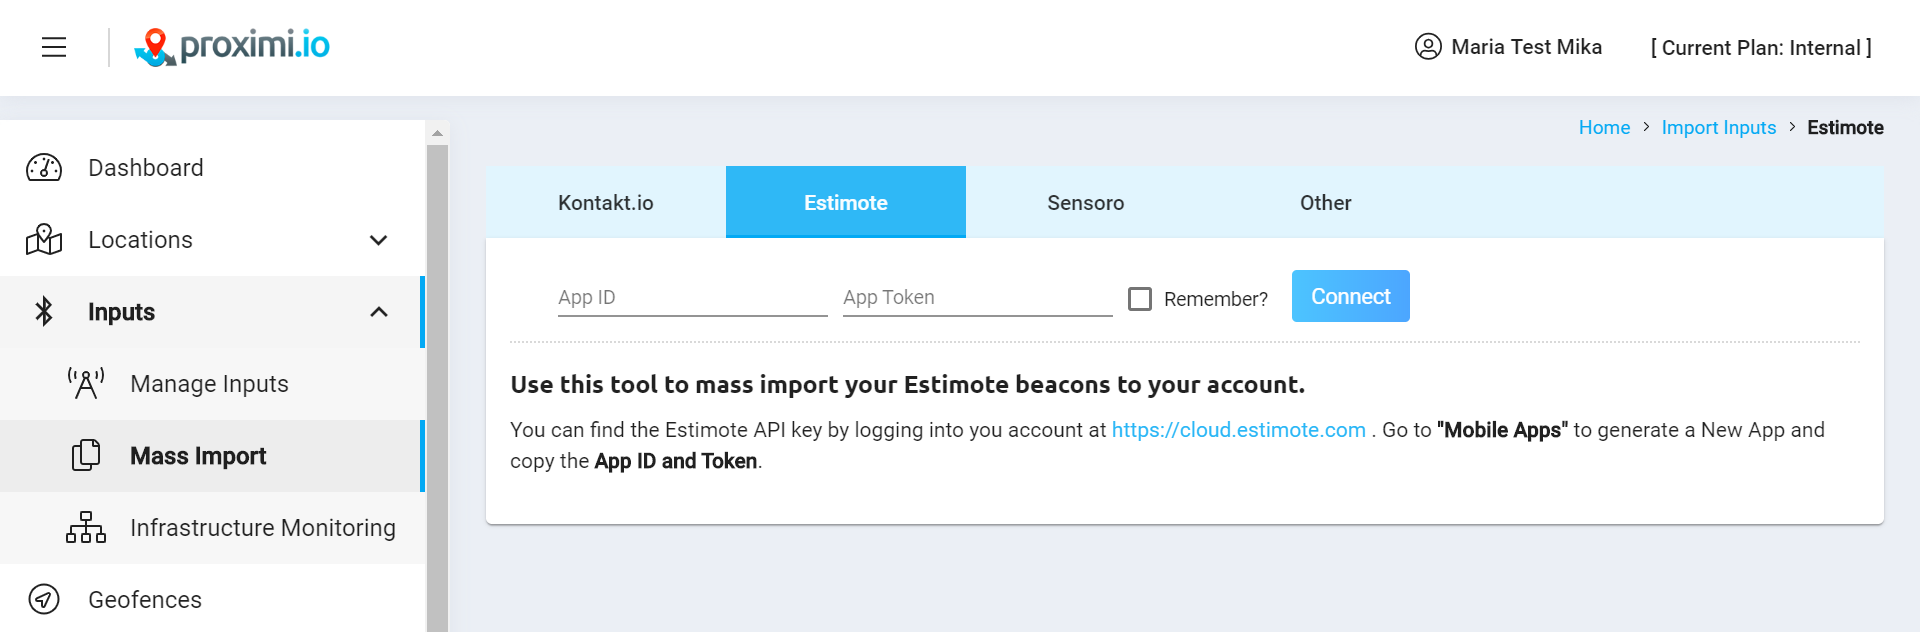Switch to the Kontakt.io tab
The height and width of the screenshot is (632, 1920).
pyautogui.click(x=606, y=202)
